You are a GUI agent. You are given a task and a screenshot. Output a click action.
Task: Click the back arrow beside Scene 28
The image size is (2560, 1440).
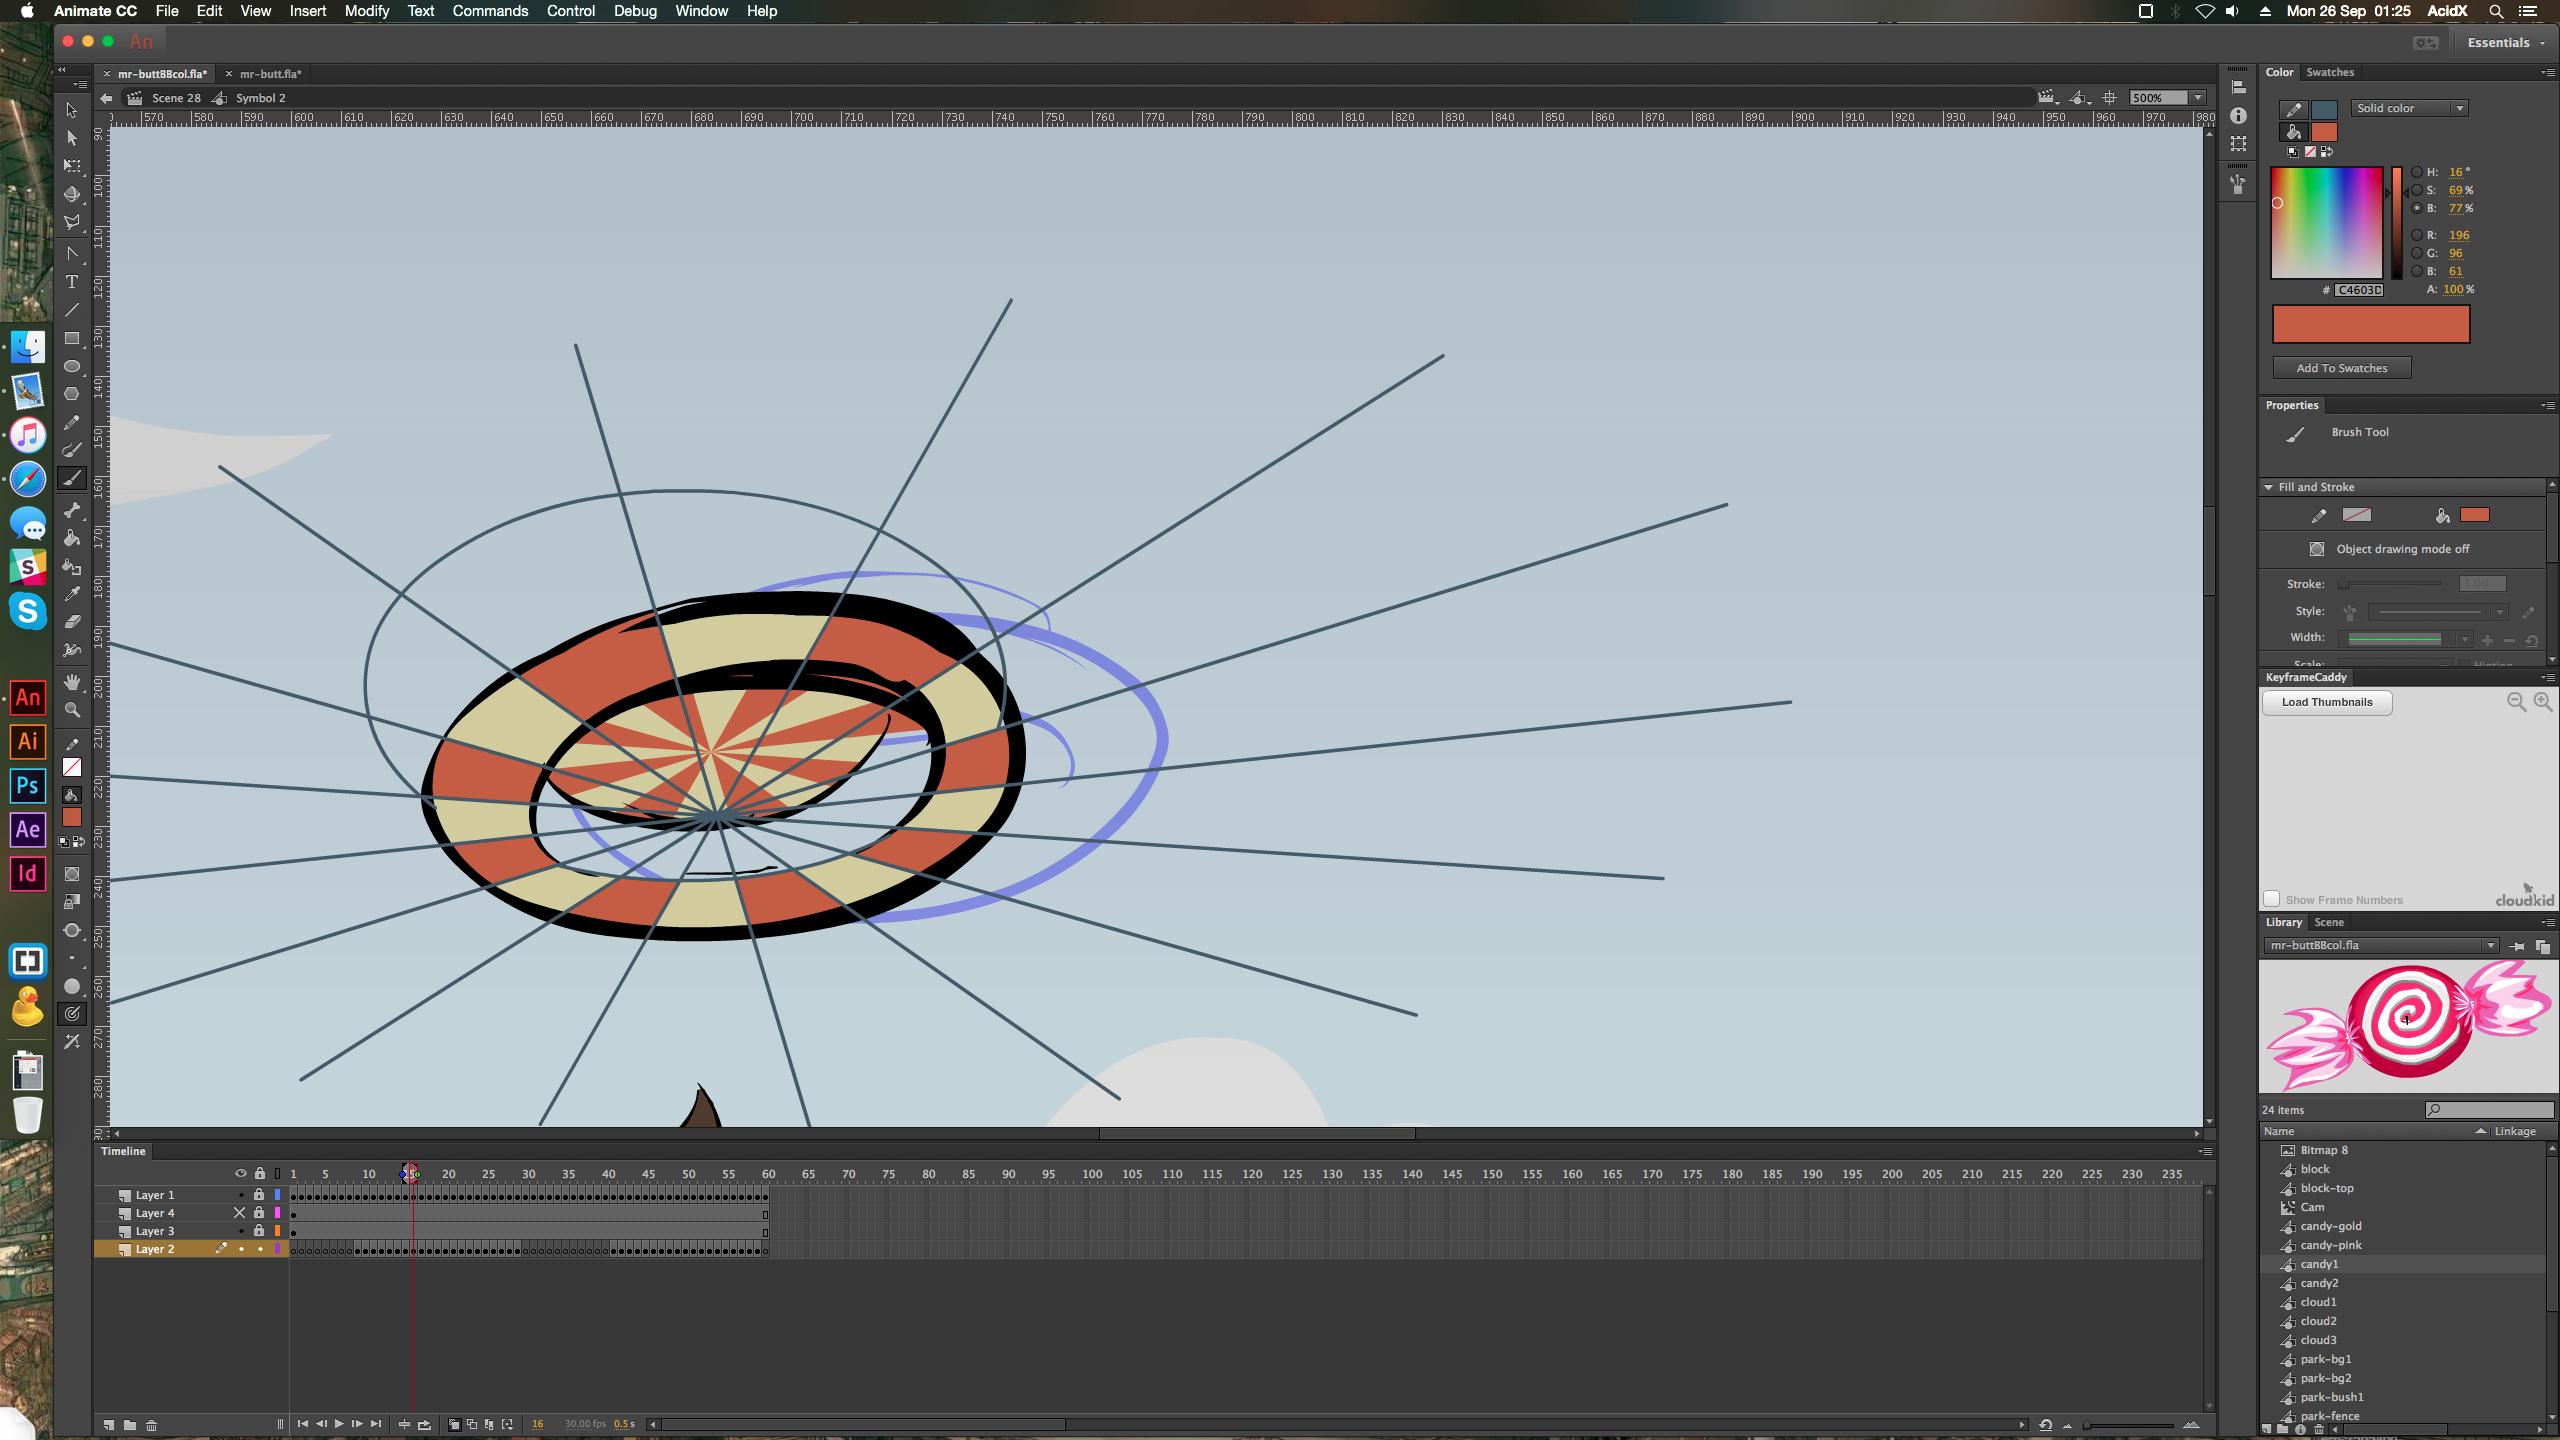point(106,98)
